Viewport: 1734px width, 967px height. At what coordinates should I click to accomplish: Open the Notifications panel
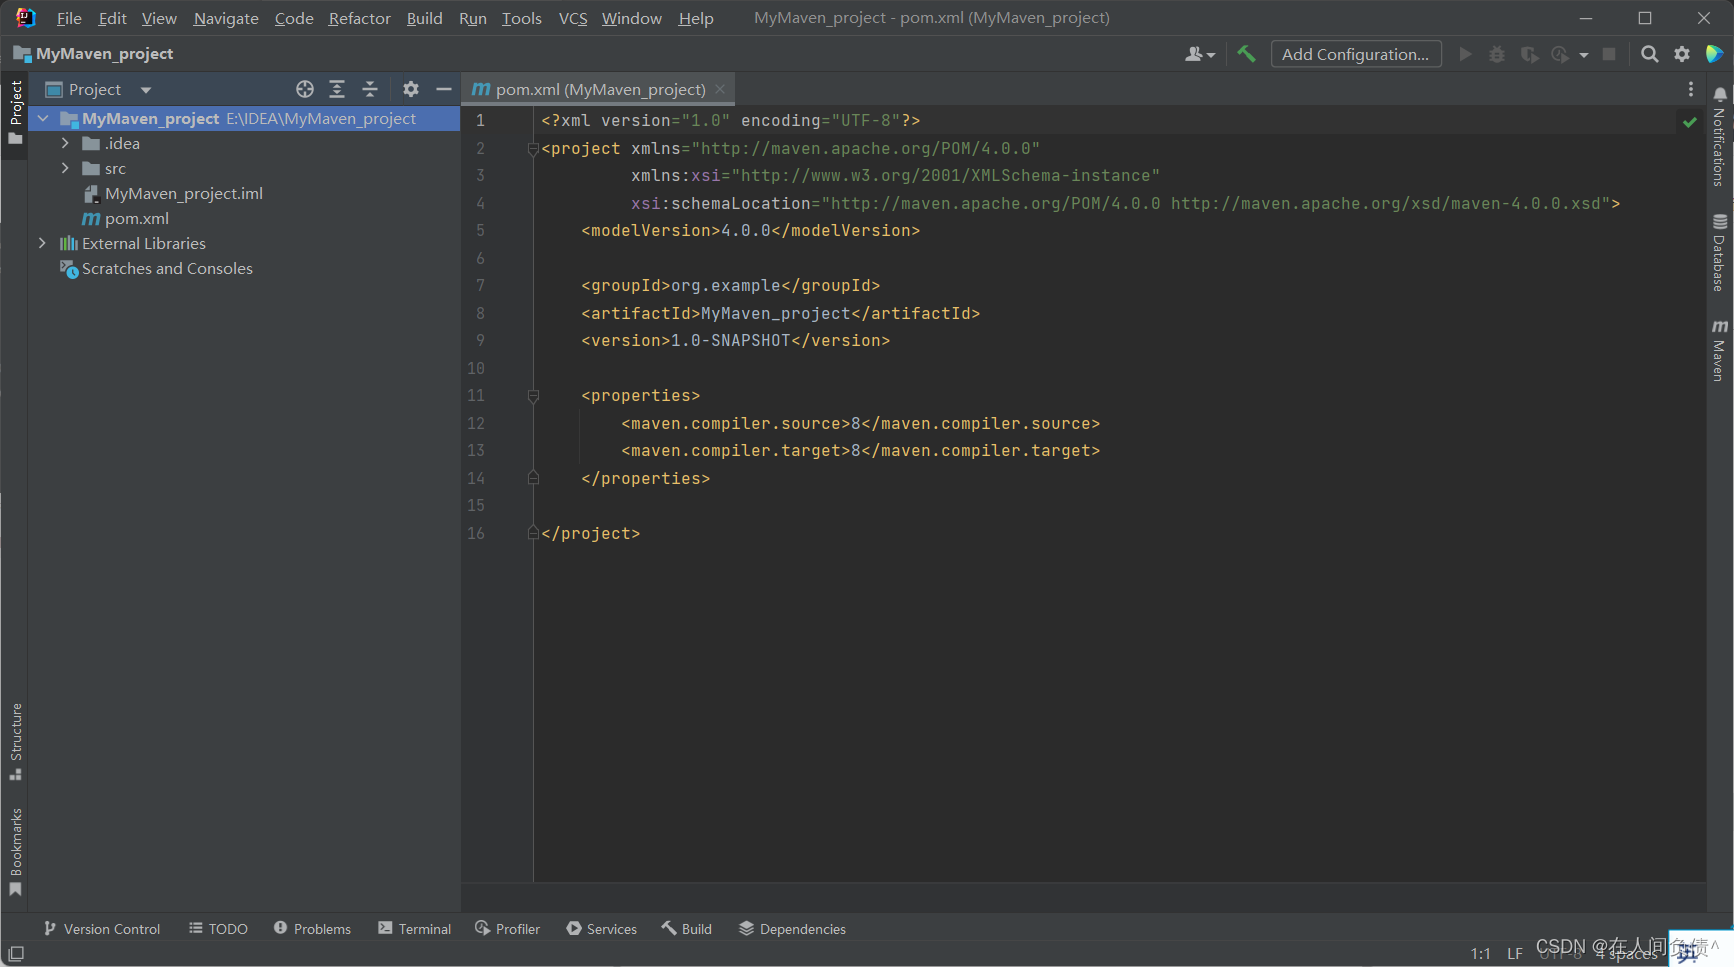(1719, 137)
